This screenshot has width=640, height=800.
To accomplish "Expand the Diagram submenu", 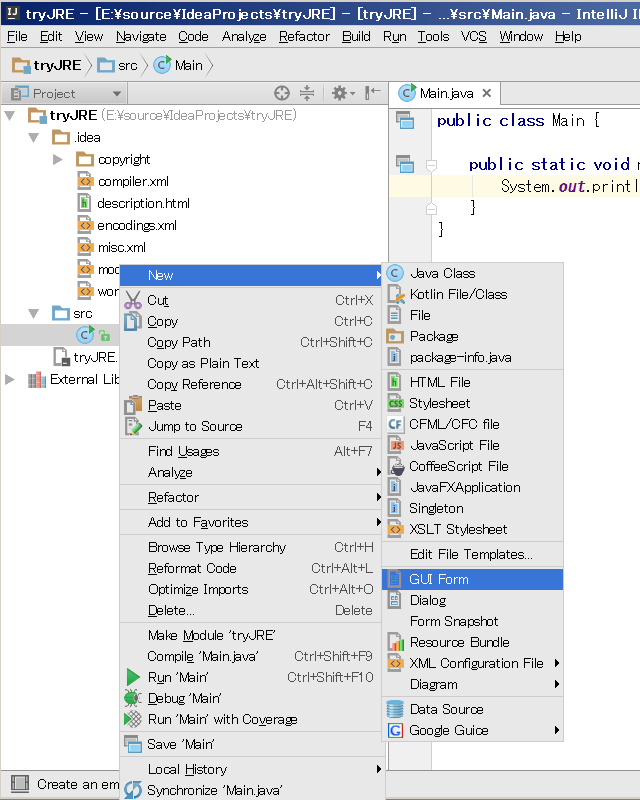I will coord(557,684).
